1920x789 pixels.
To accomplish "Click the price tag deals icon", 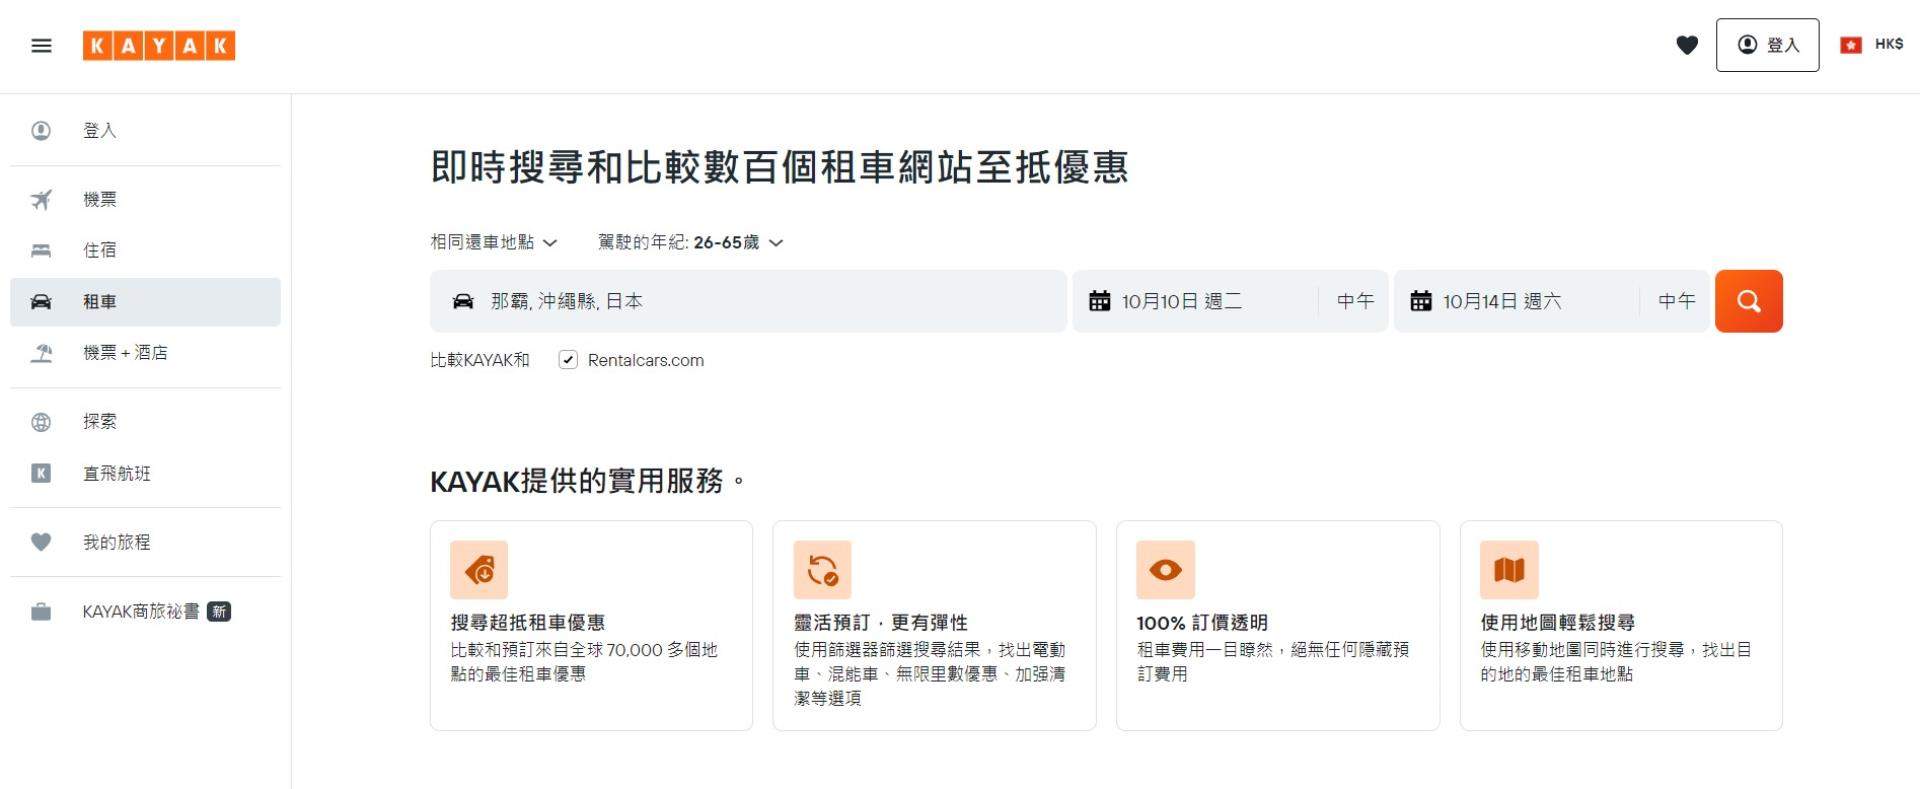I will click(x=479, y=570).
